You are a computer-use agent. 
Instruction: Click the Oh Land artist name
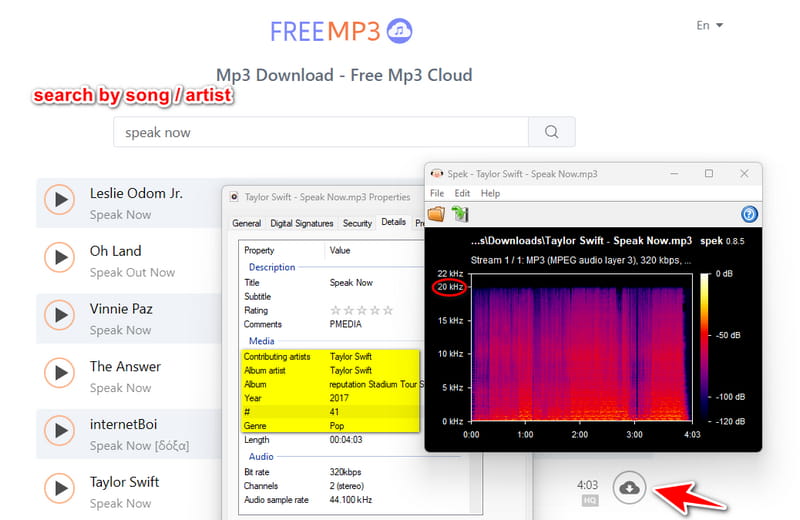tap(115, 251)
